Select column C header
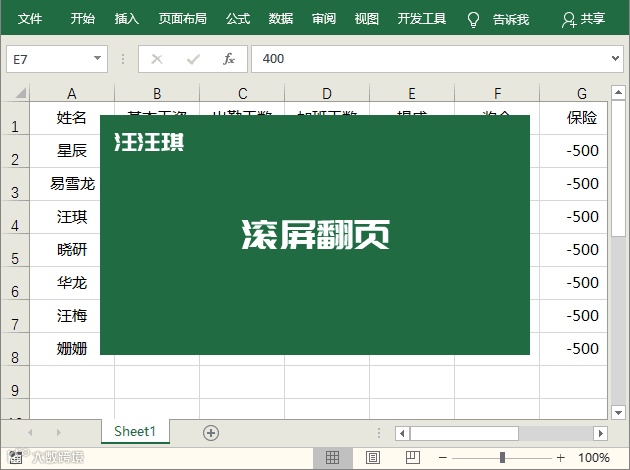 tap(242, 93)
